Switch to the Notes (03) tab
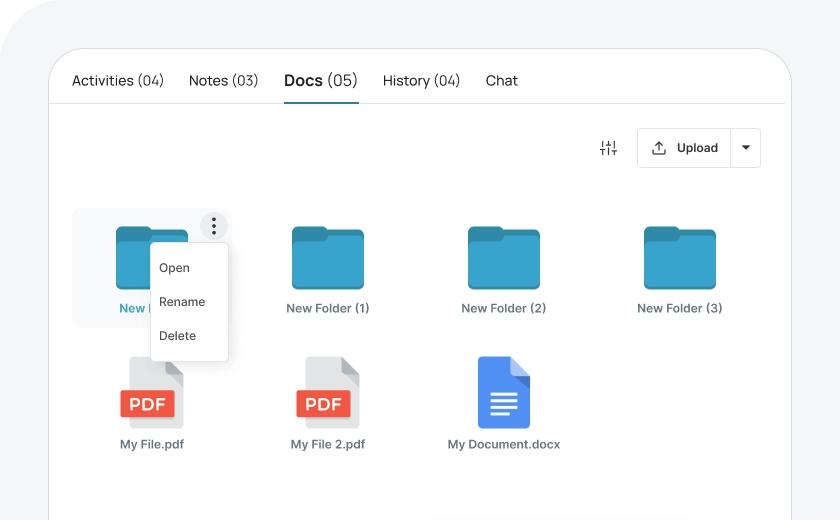Screen dimensions: 840x520 click(223, 81)
